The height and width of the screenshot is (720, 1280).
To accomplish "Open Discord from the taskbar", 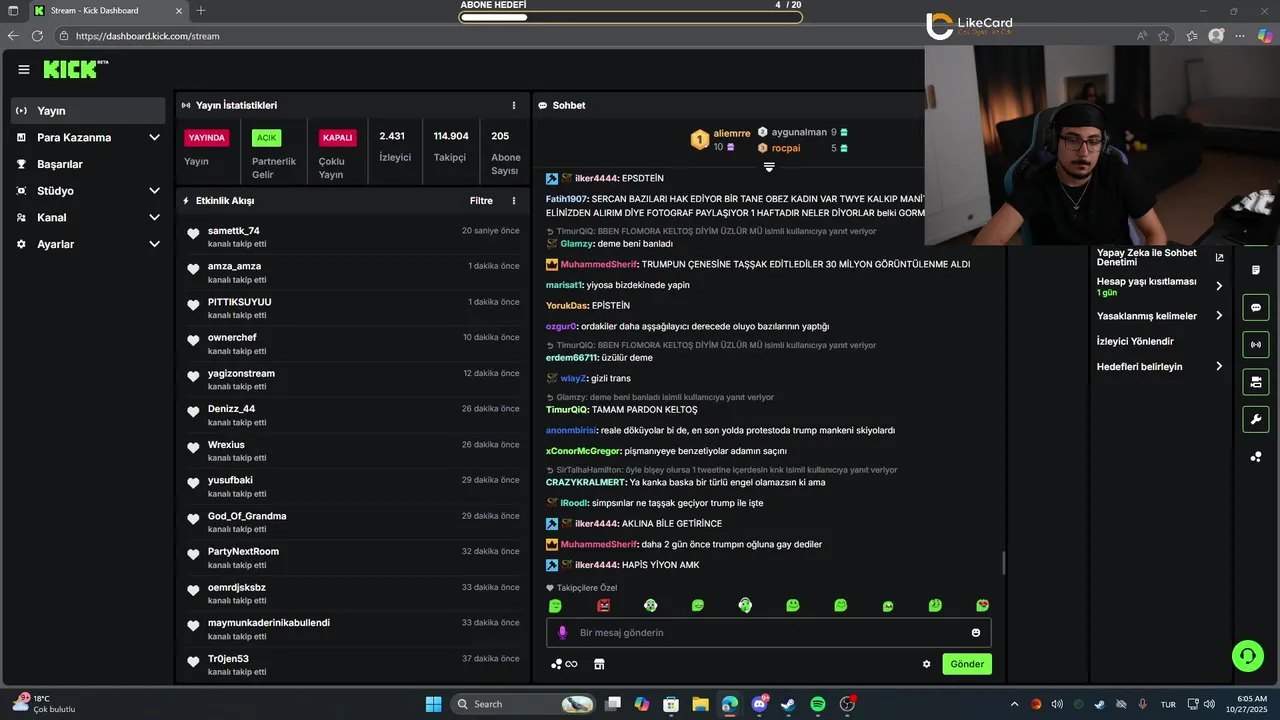I will coord(759,704).
